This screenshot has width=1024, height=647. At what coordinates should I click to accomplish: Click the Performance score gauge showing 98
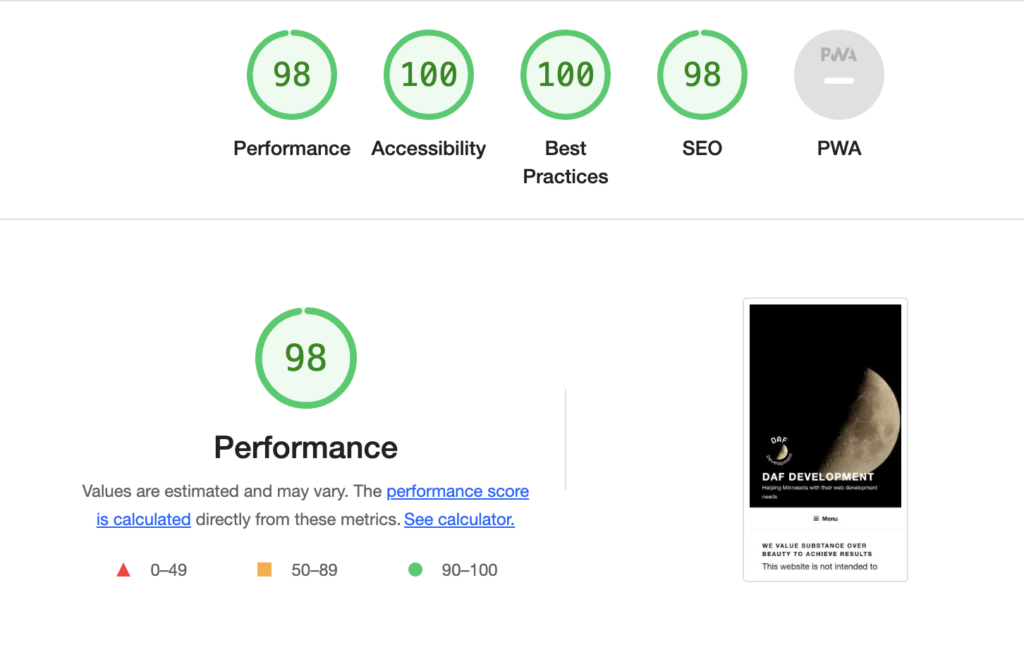point(291,74)
